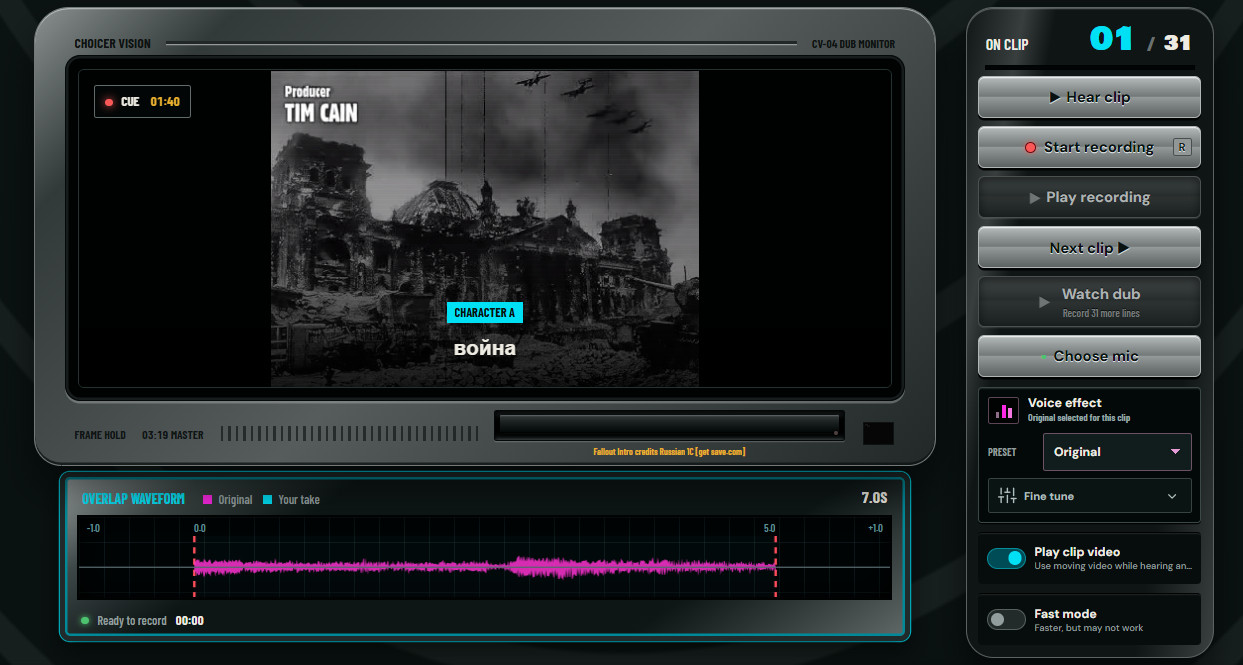Image resolution: width=1243 pixels, height=665 pixels.
Task: Click the pink Original legend swatch
Action: (x=208, y=500)
